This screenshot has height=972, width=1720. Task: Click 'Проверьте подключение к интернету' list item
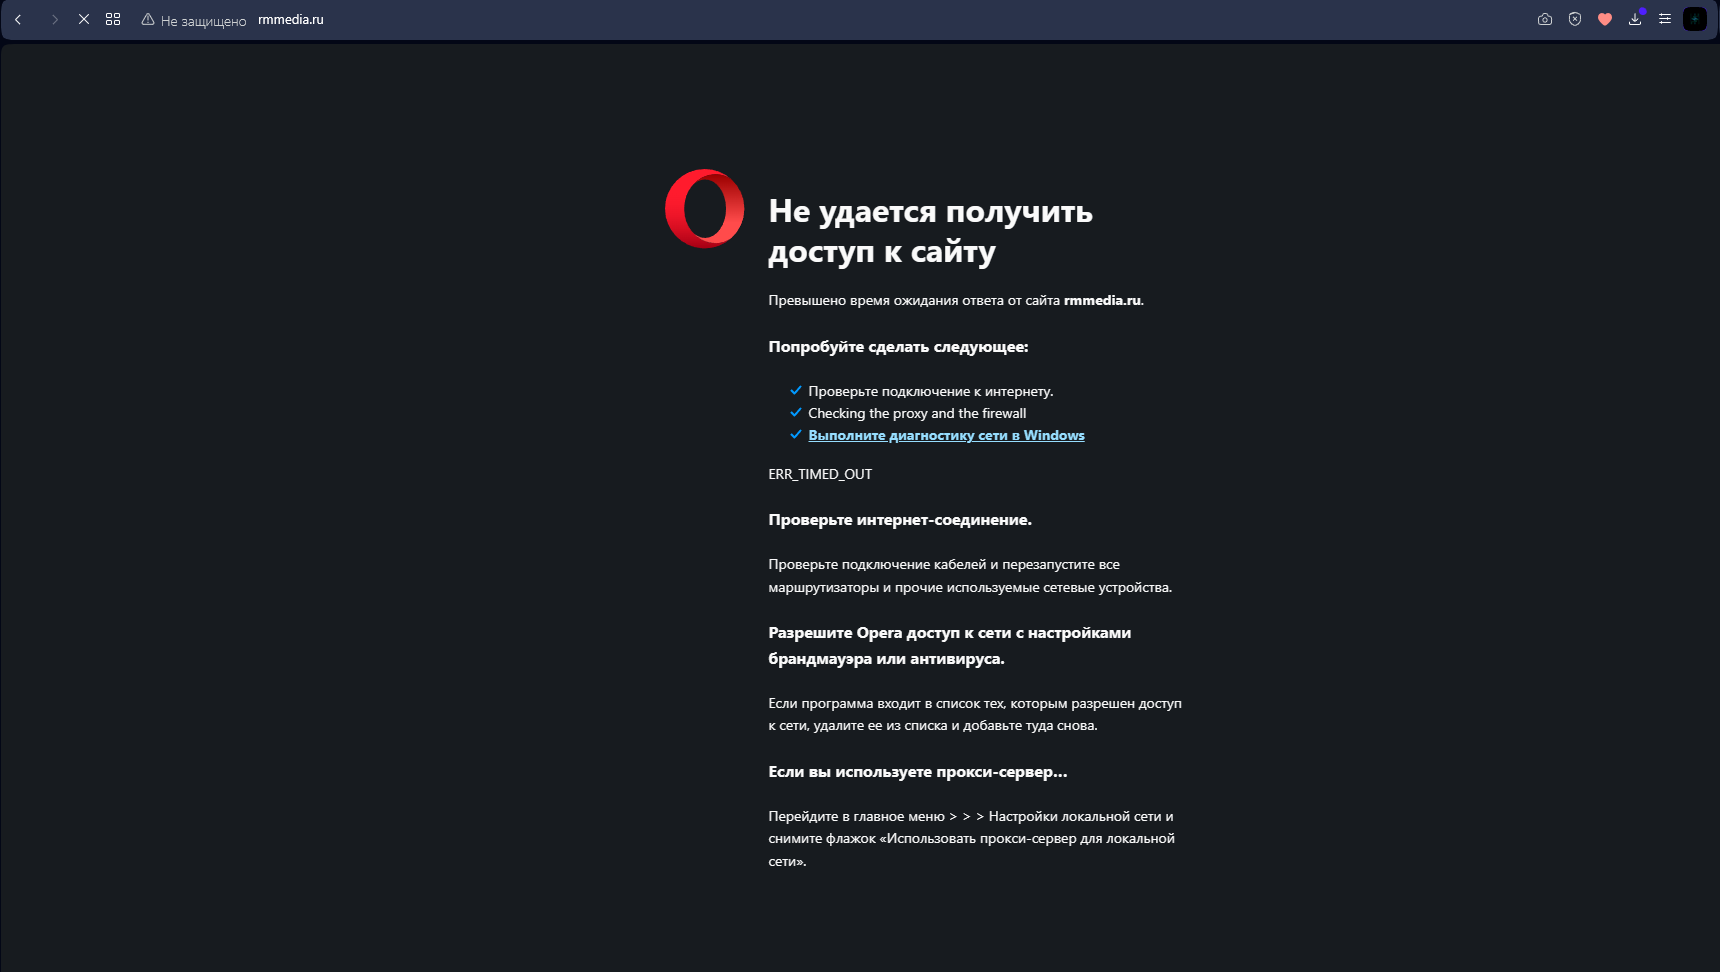[x=931, y=391]
